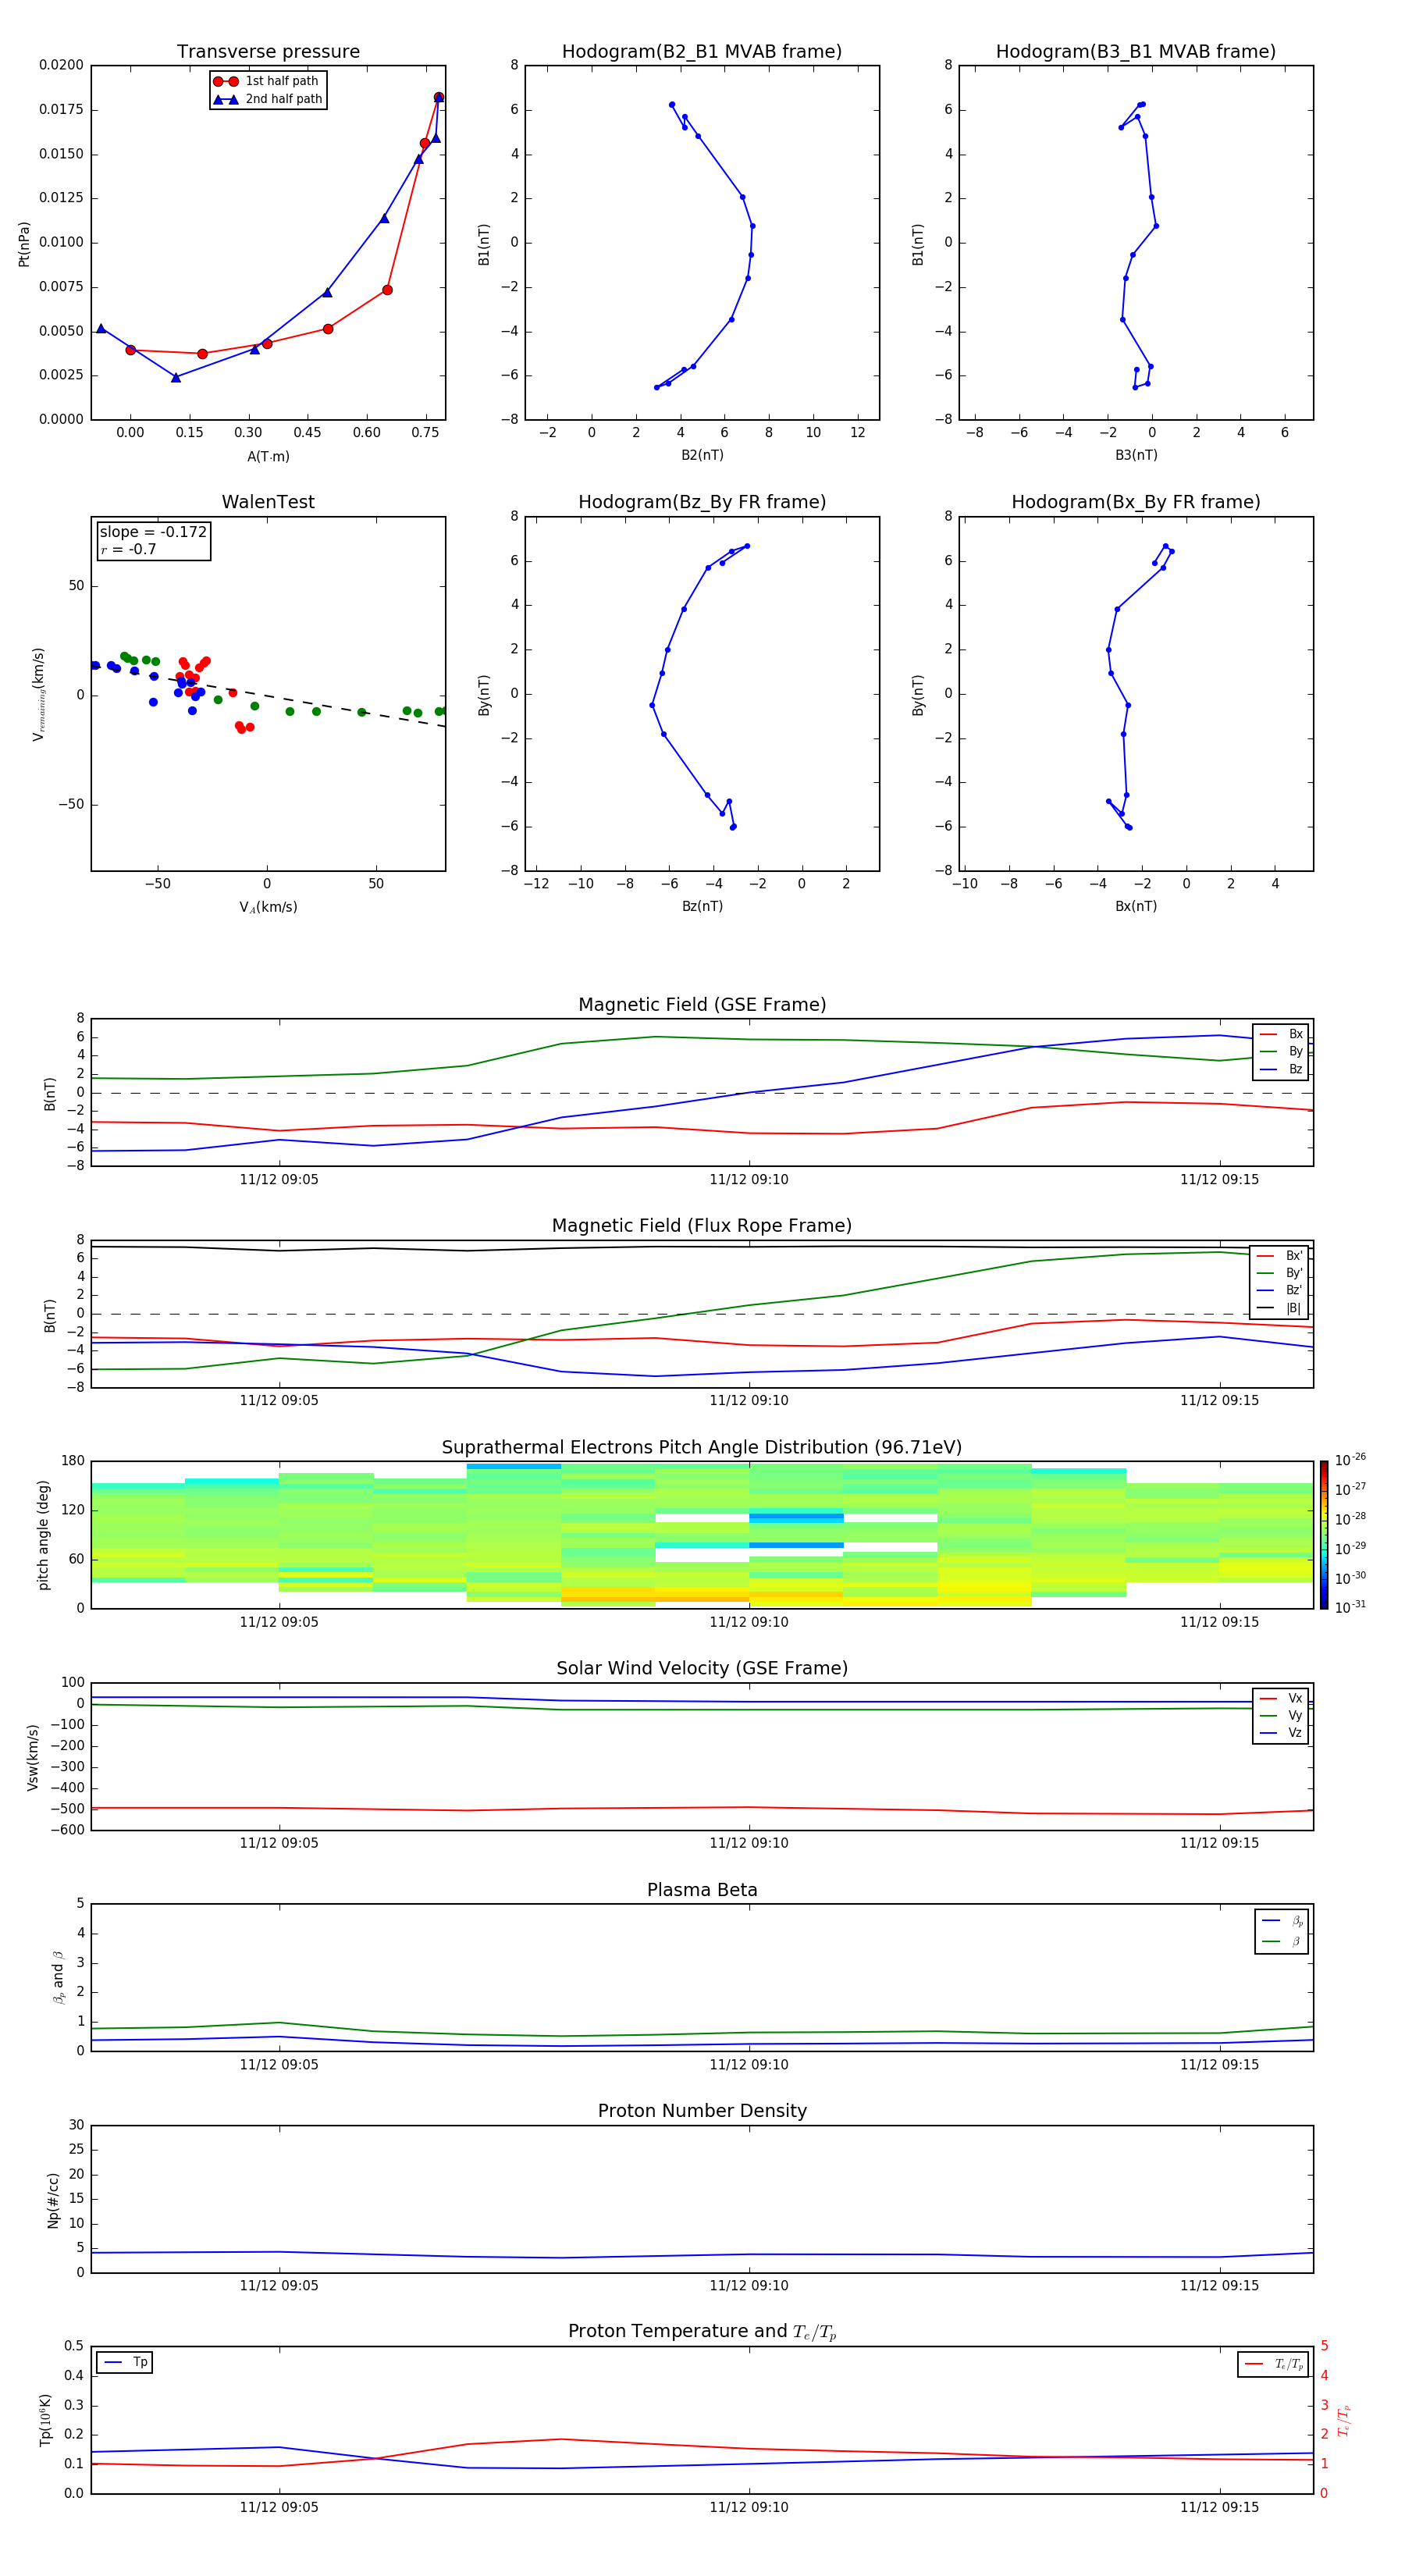
Task: Click the "B2(nT)" x-axis label
Action: (x=702, y=455)
